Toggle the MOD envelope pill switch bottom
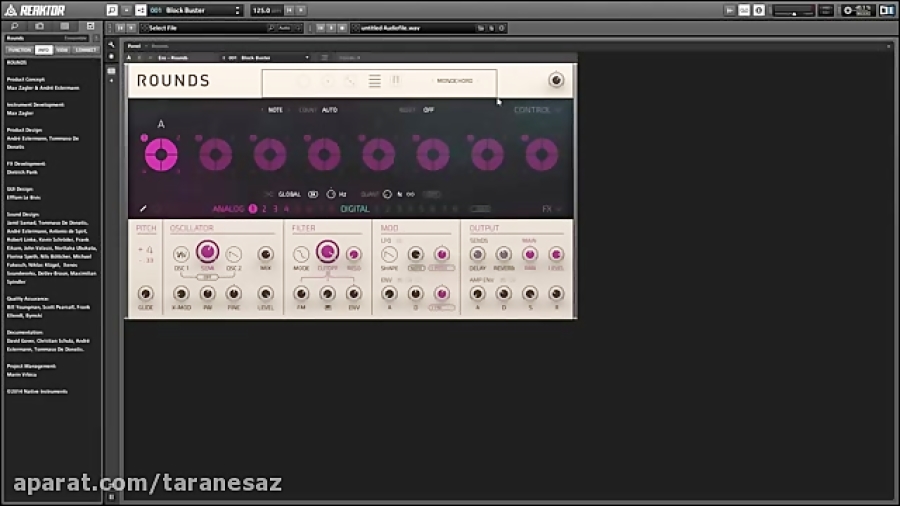 (442, 308)
